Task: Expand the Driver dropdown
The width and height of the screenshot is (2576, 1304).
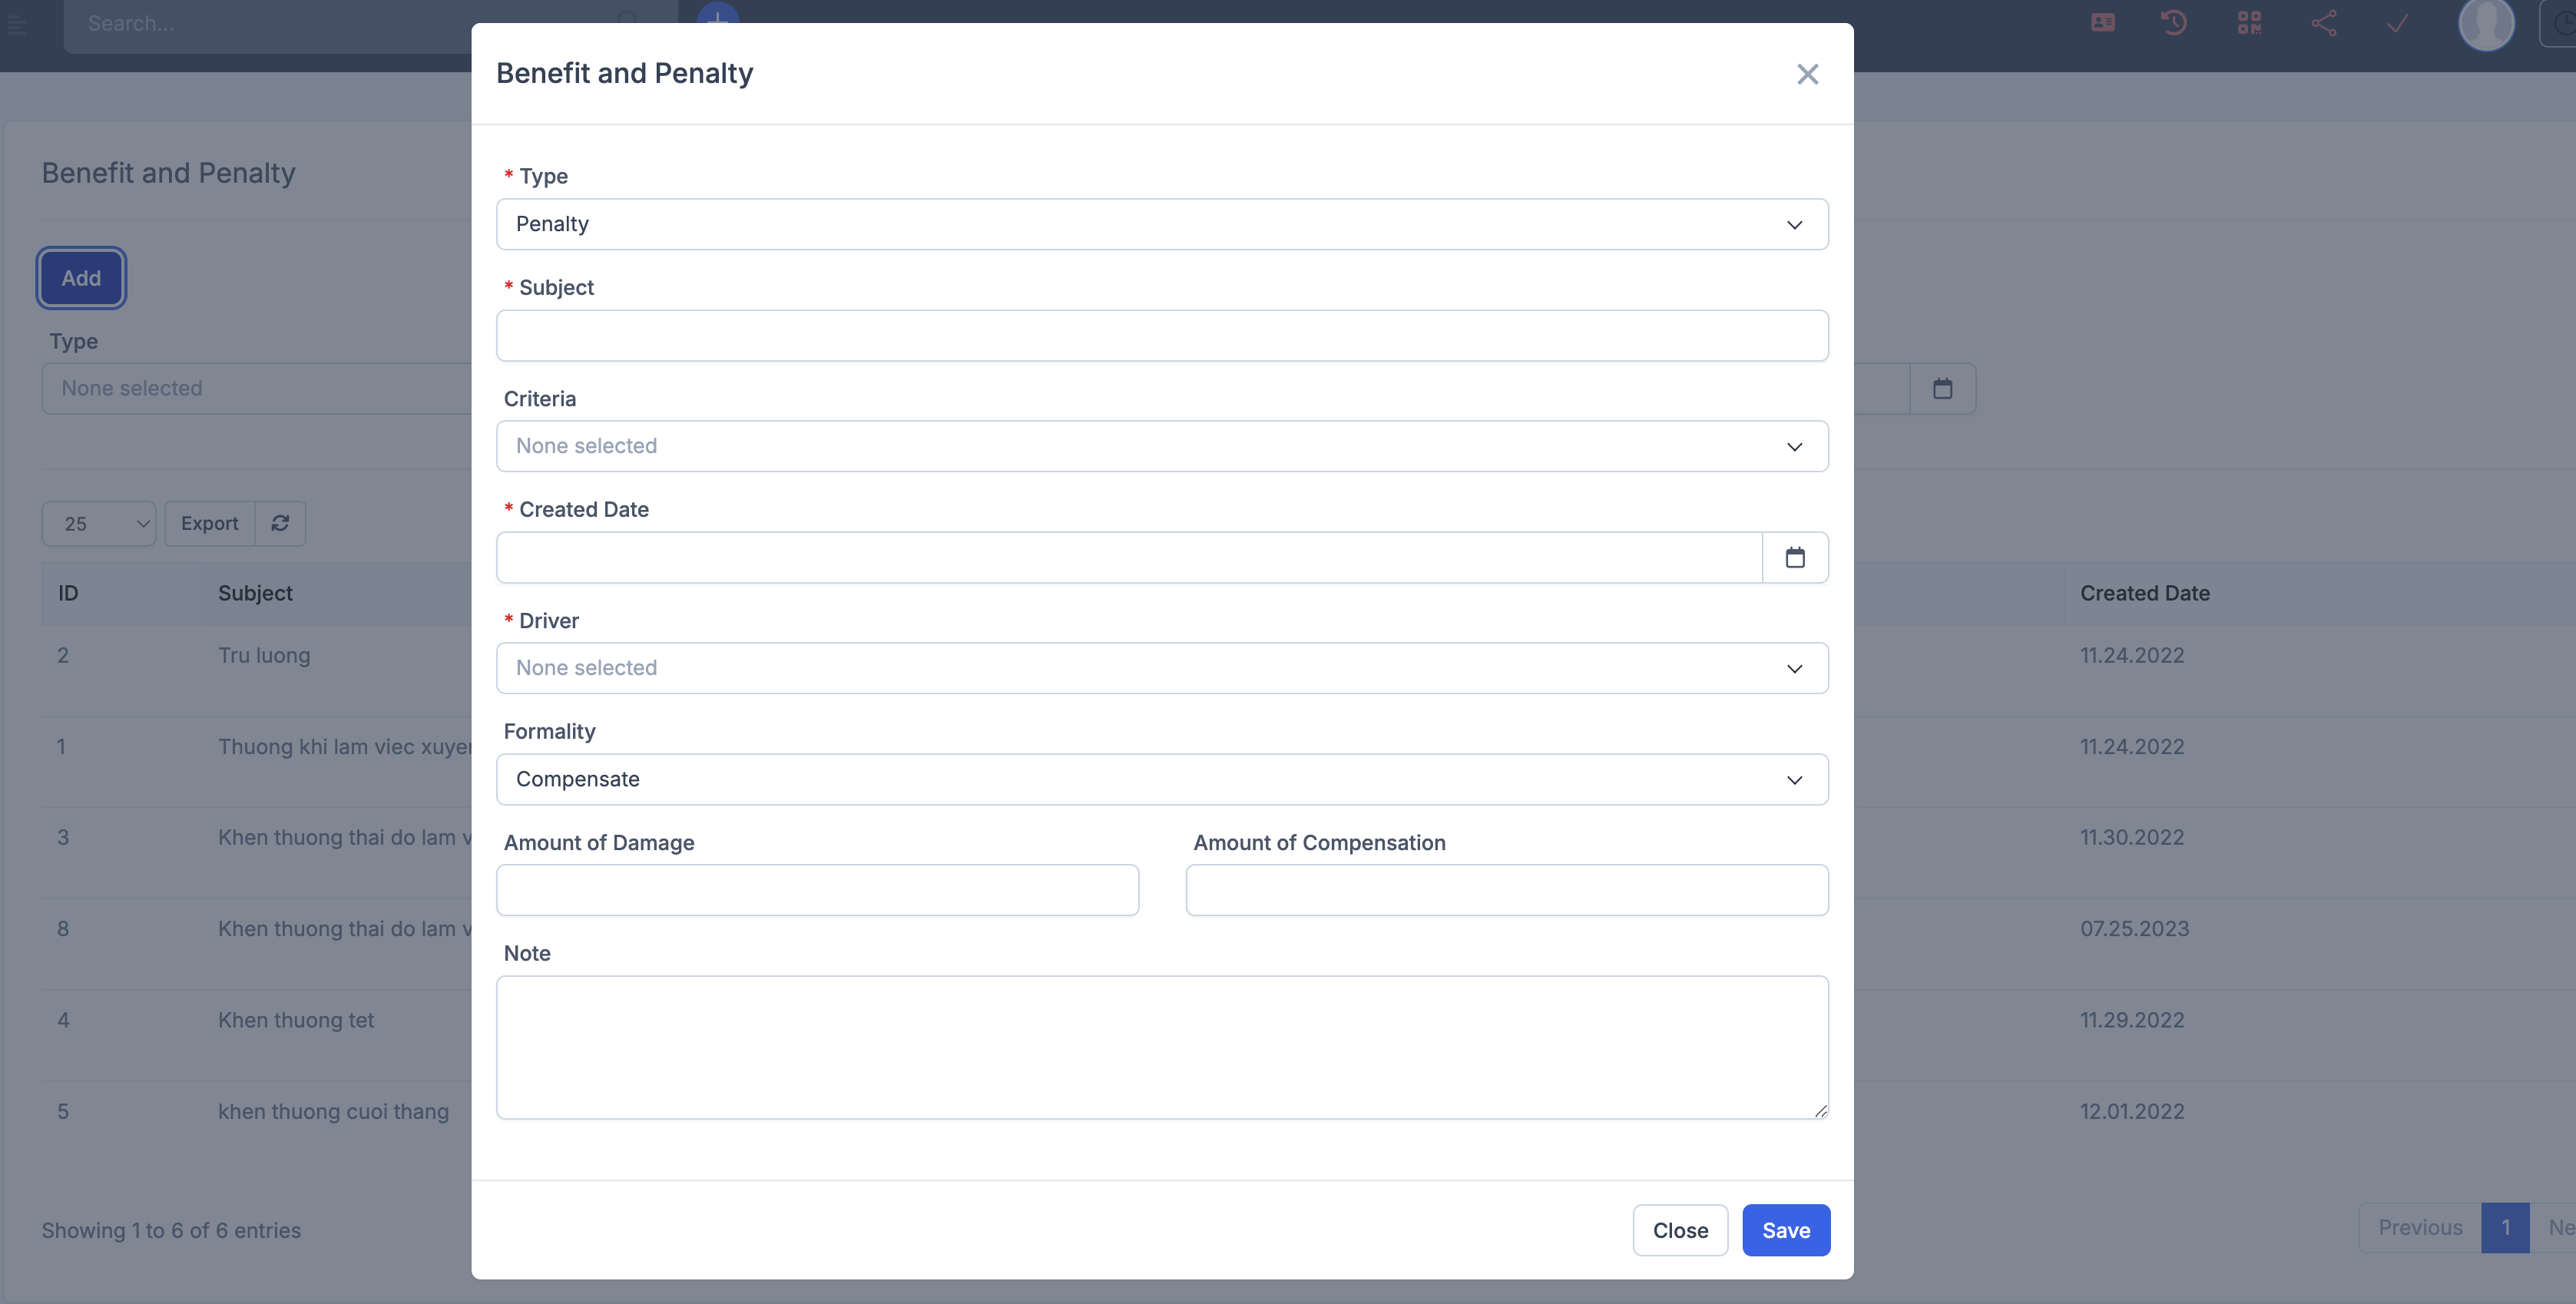Action: 1161,668
